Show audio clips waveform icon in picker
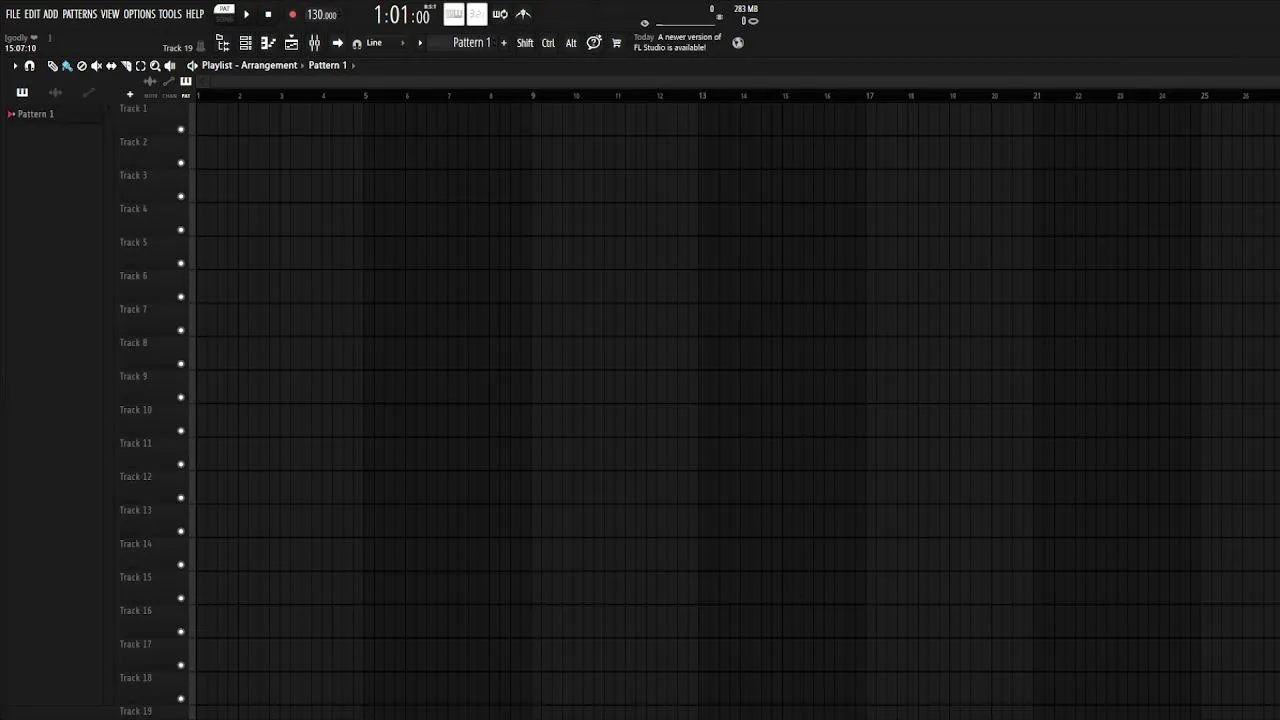Image resolution: width=1280 pixels, height=720 pixels. 55,92
